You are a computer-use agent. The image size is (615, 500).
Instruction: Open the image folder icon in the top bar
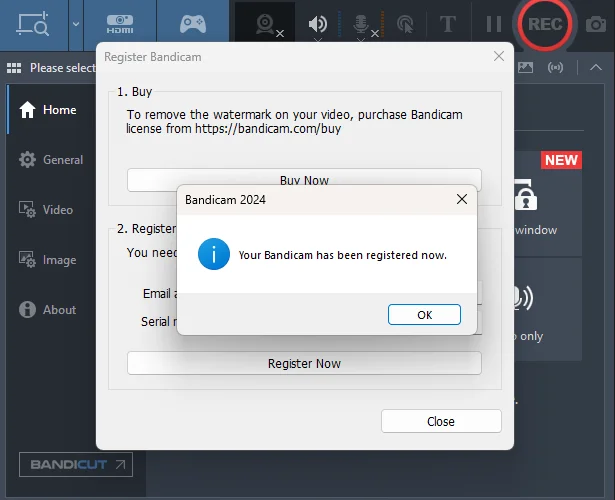[525, 67]
